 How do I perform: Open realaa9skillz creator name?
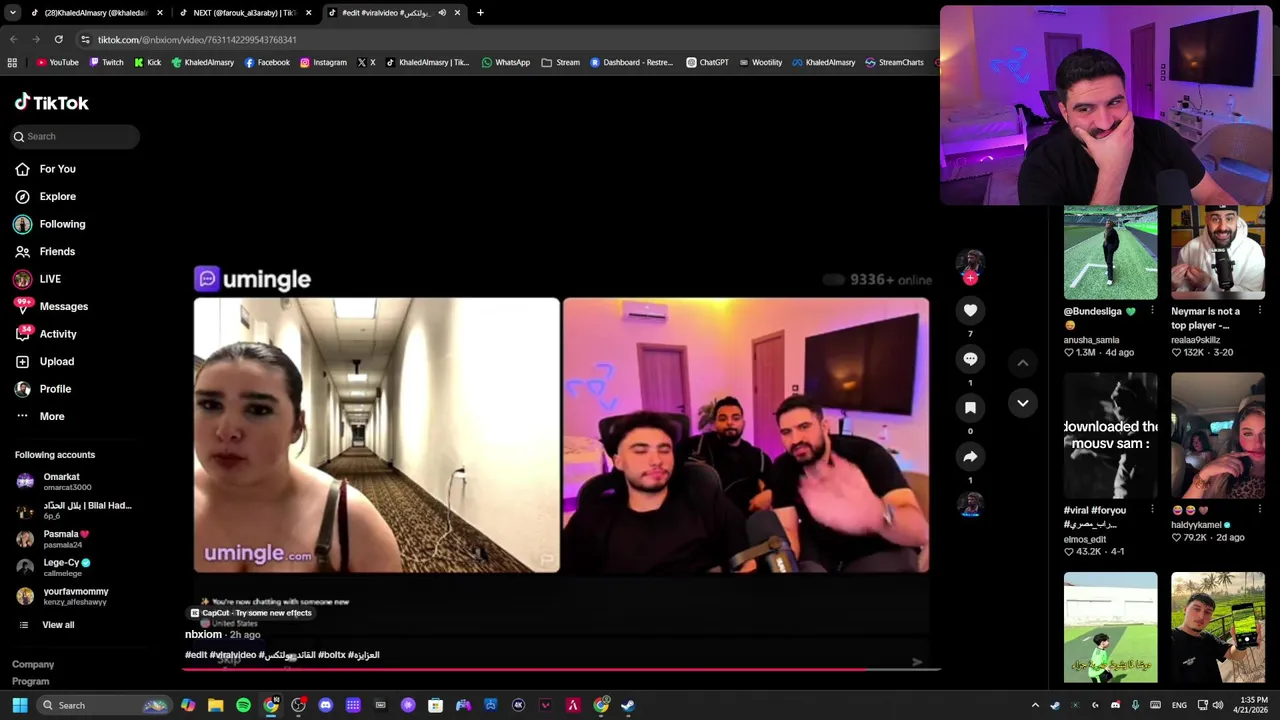coord(1197,340)
